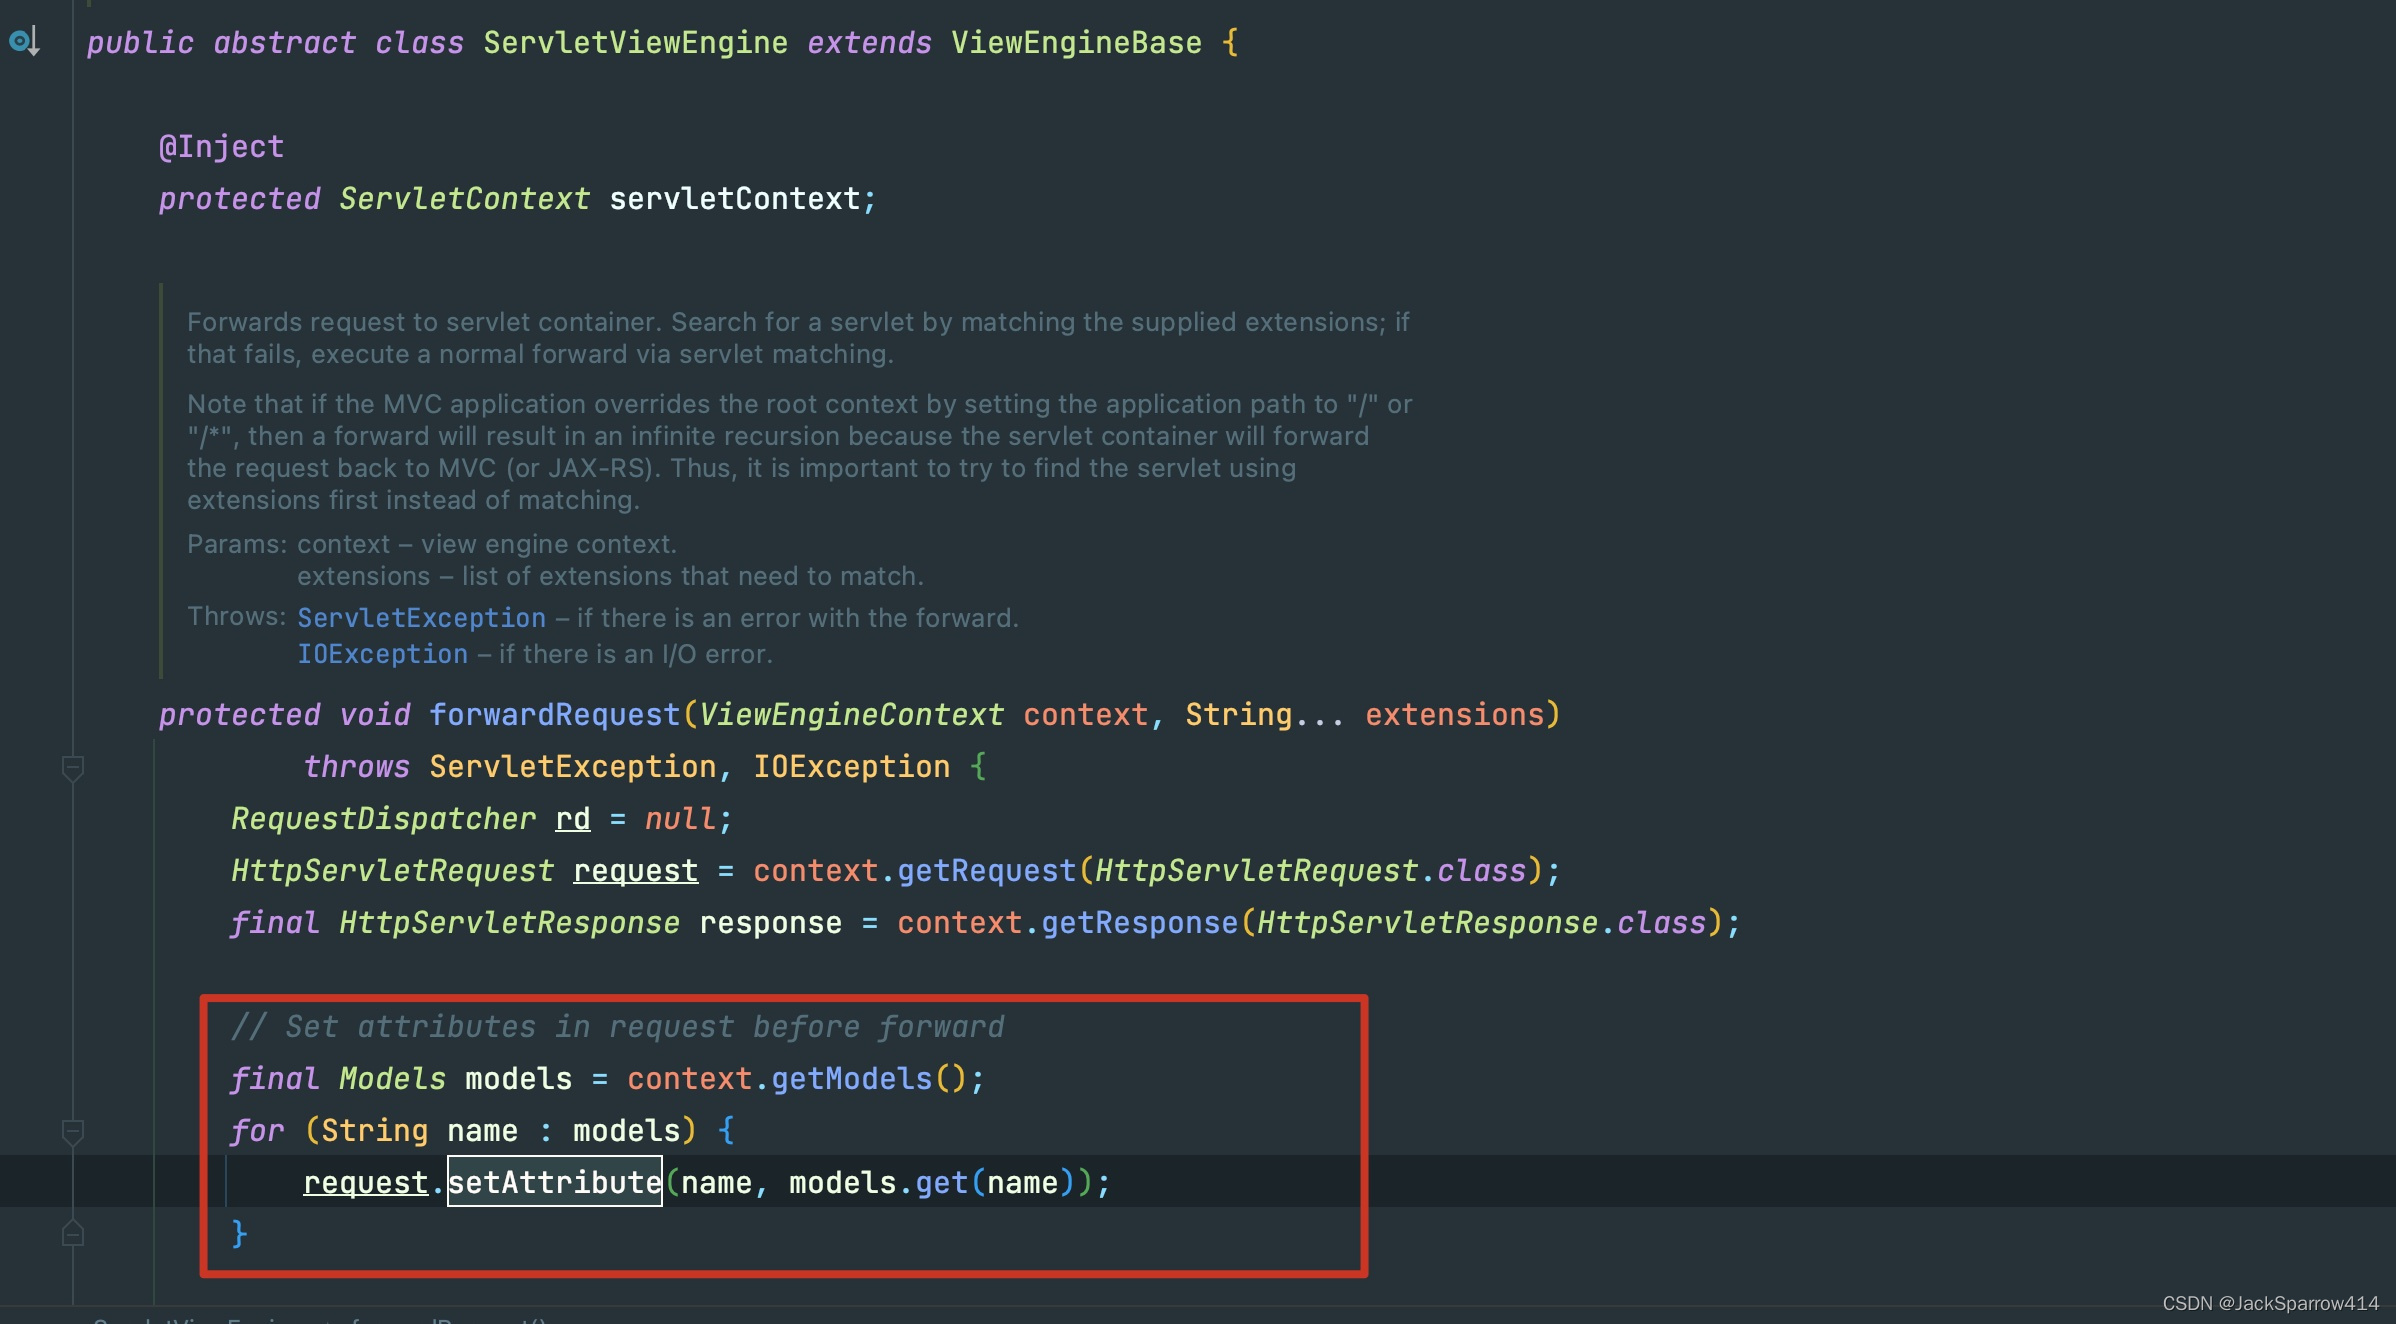Click the getRequest method call
The width and height of the screenshot is (2396, 1324).
986,871
